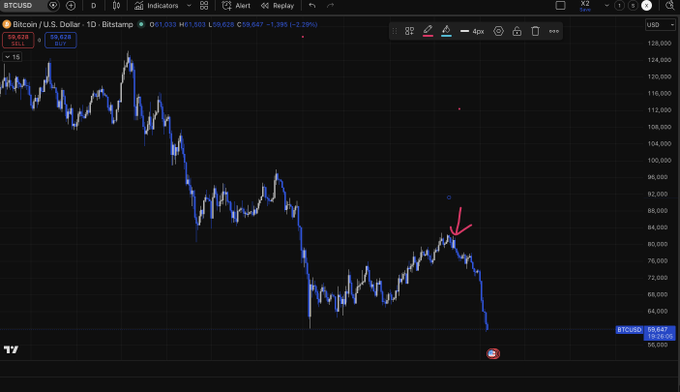Viewport: 680px width, 392px height.
Task: Click the eye icon beside the BTCUSD symbol
Action: [53, 6]
